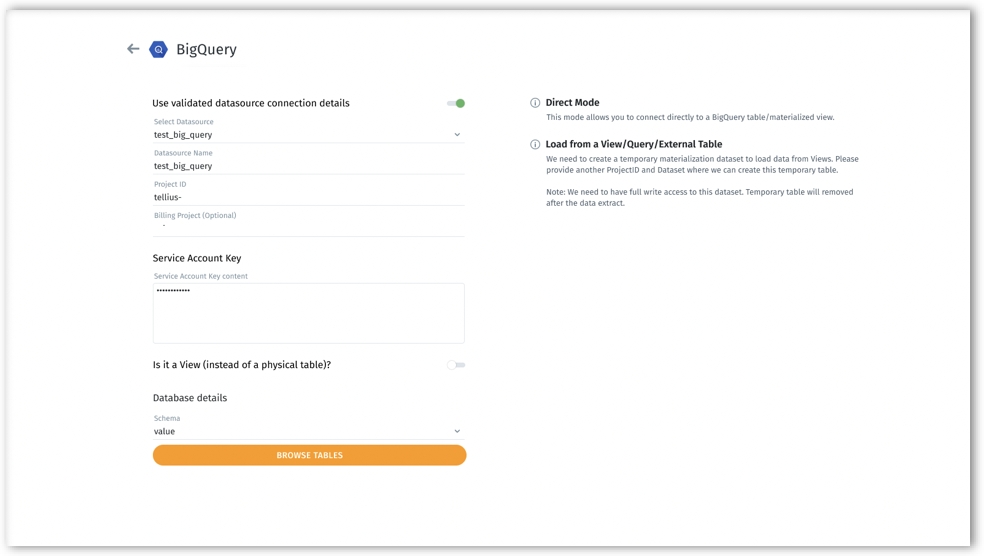Click the blue BigQuery hexagon logo
Screen dimensions: 984x556
158,50
